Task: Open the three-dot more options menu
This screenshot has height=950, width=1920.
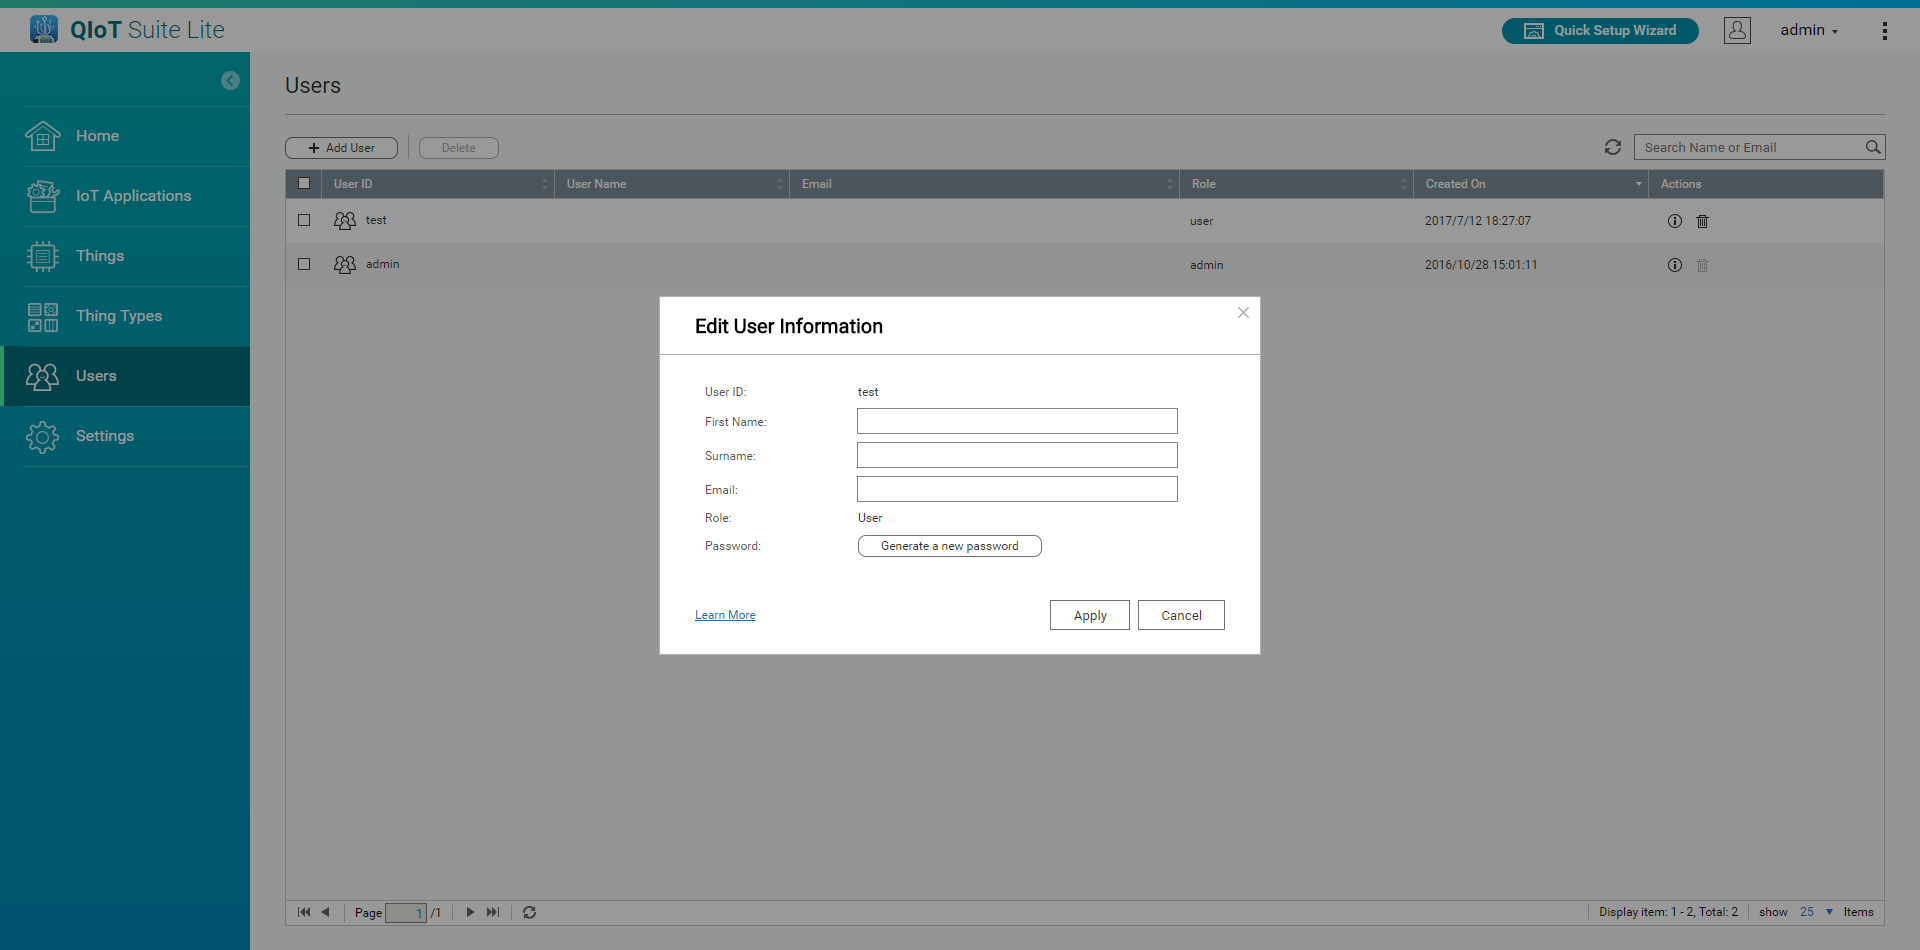Action: 1884,31
